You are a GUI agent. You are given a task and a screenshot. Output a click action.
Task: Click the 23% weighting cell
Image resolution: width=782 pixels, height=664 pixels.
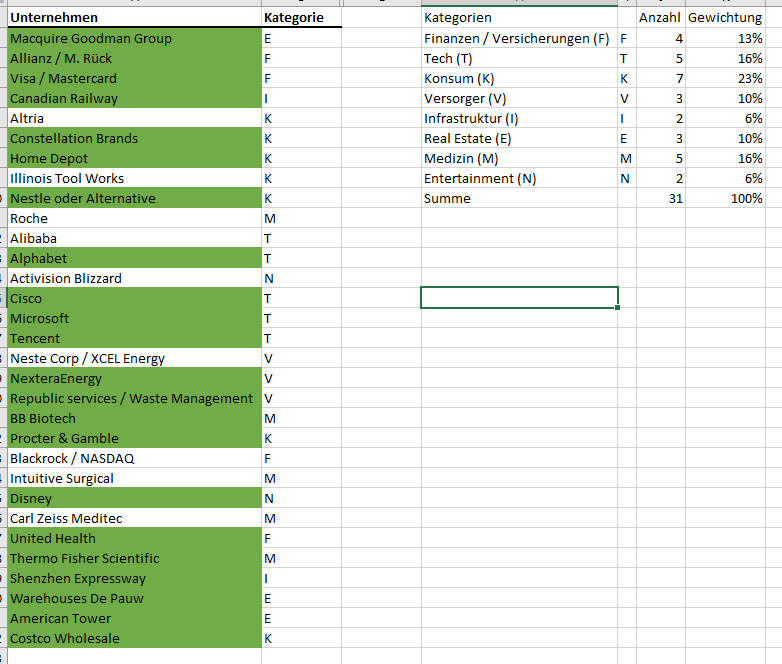tap(725, 78)
